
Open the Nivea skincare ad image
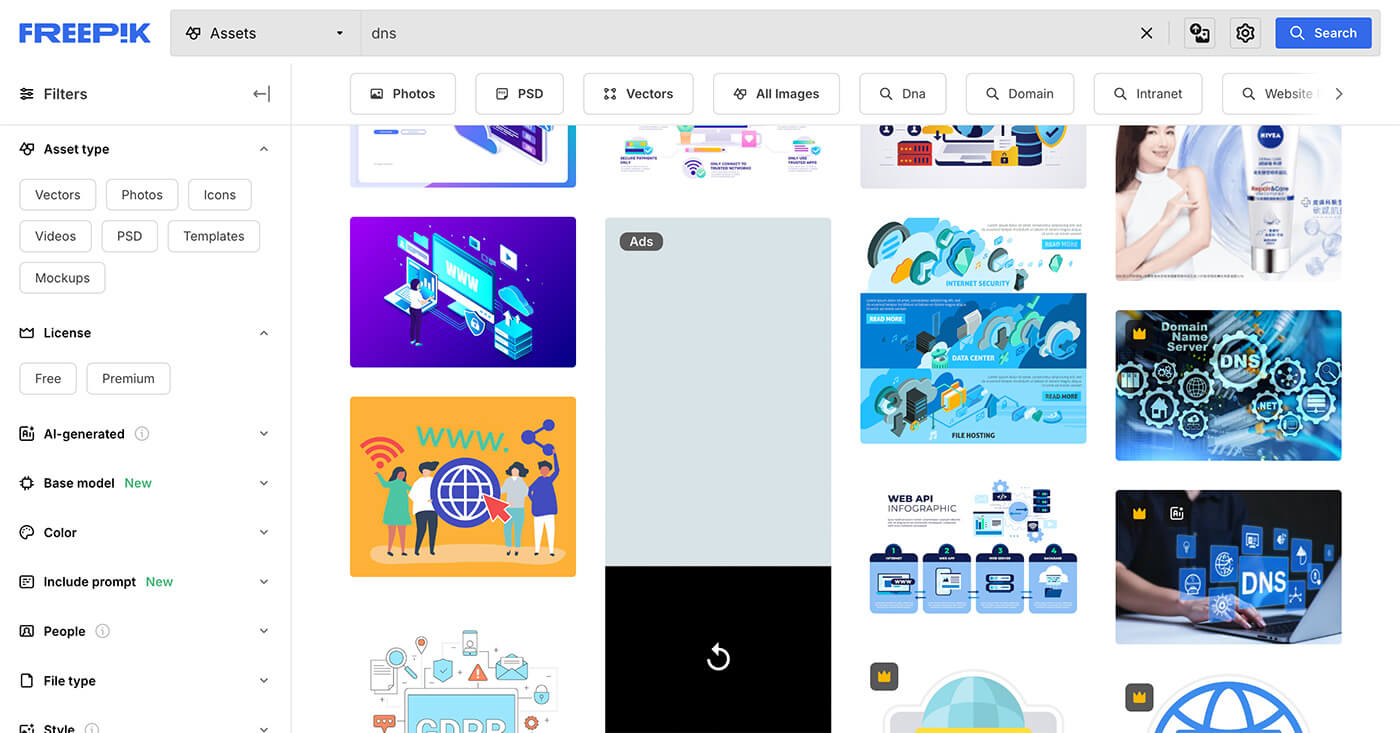[1228, 203]
